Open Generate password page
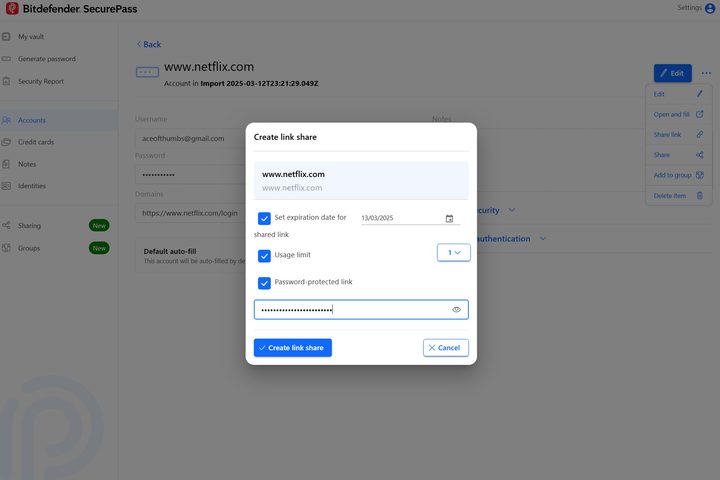This screenshot has height=480, width=720. 47,59
